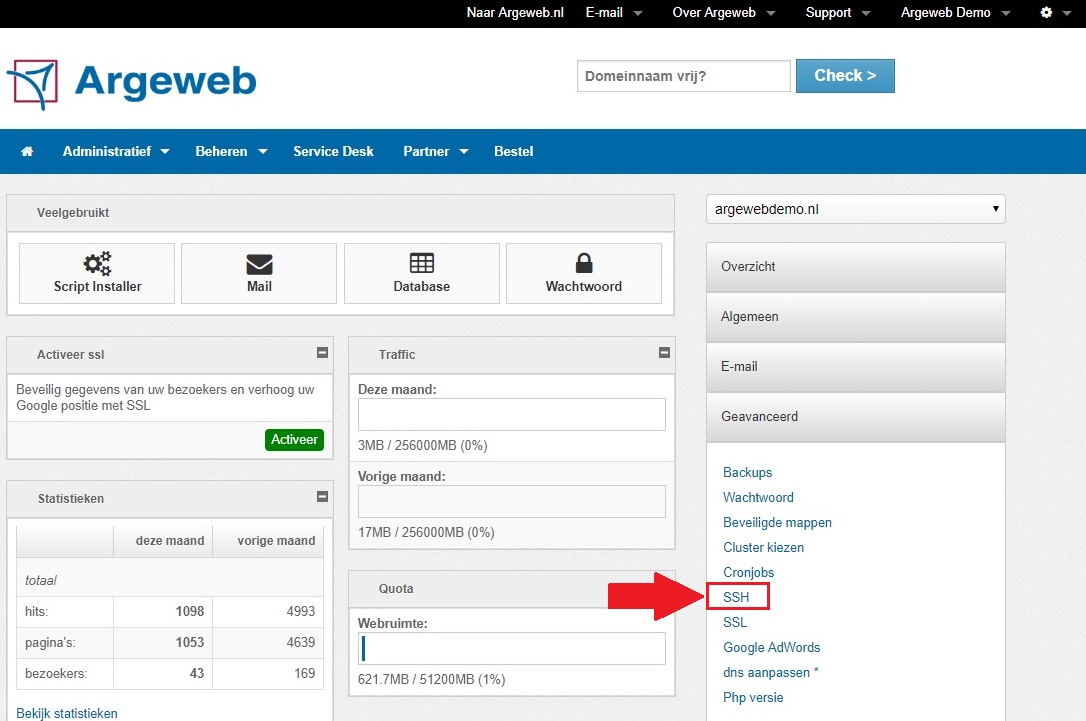Open the Argeweb Demo account dropdown
Image resolution: width=1086 pixels, height=721 pixels.
click(x=956, y=12)
